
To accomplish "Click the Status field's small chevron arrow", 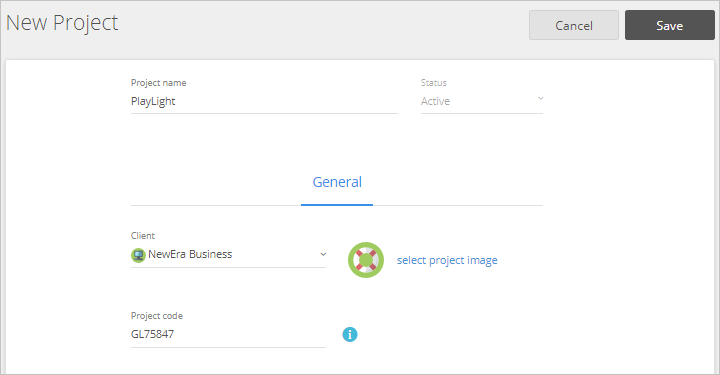I will click(x=540, y=99).
